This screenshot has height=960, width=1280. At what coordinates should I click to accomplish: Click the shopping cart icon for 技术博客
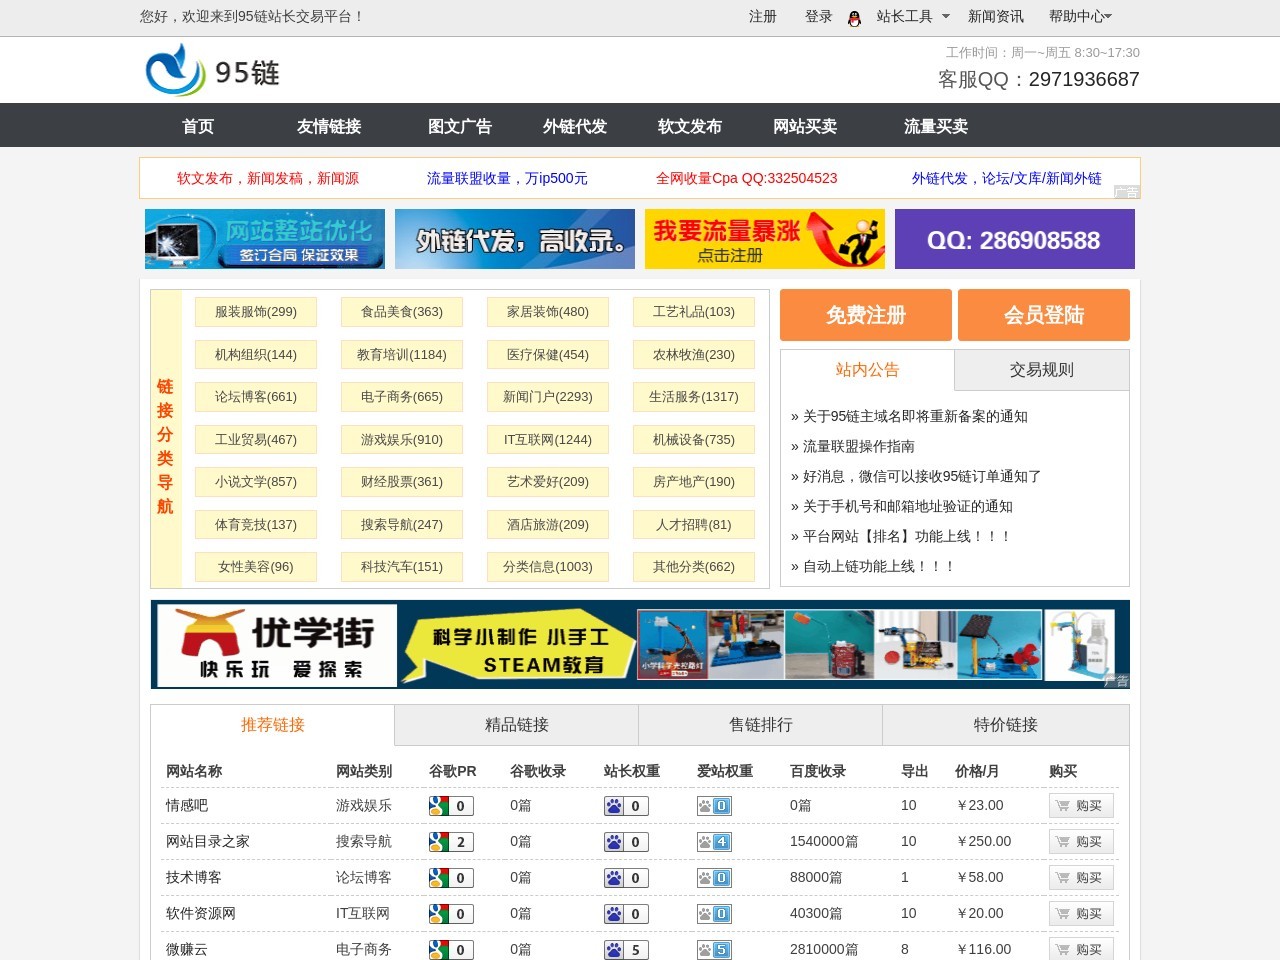point(1062,877)
